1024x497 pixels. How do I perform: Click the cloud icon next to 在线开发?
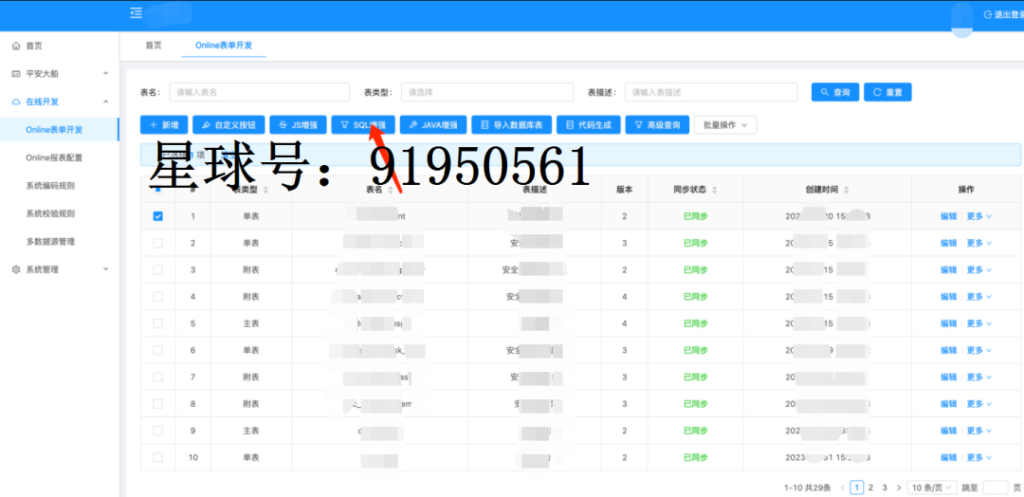click(x=16, y=102)
